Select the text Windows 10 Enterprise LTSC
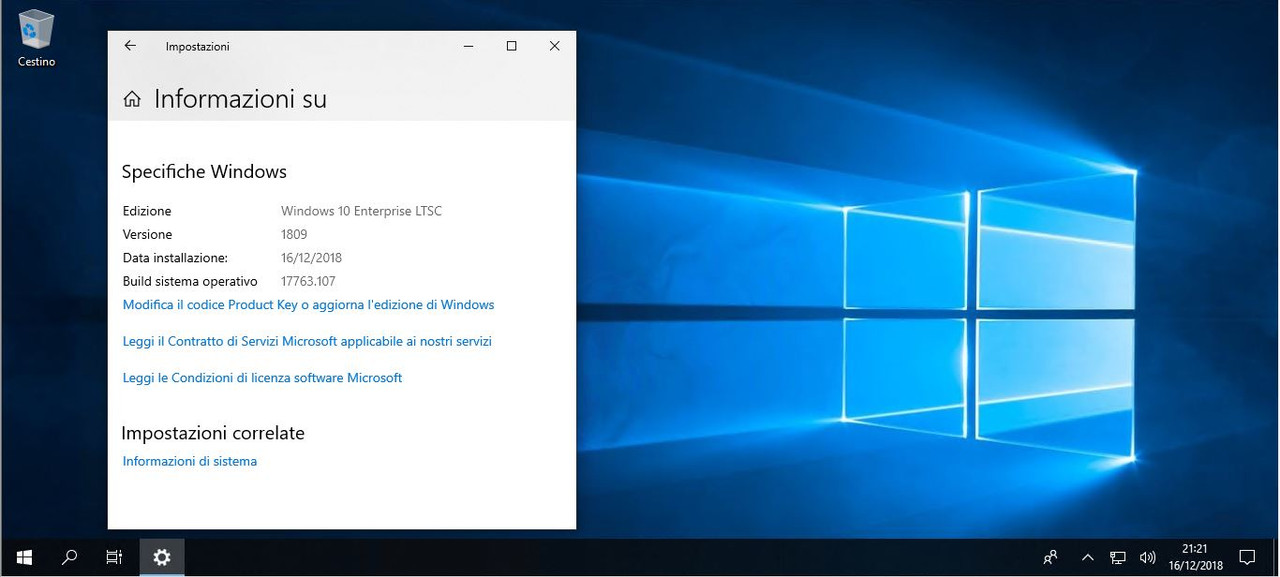1280x577 pixels. pyautogui.click(x=361, y=211)
